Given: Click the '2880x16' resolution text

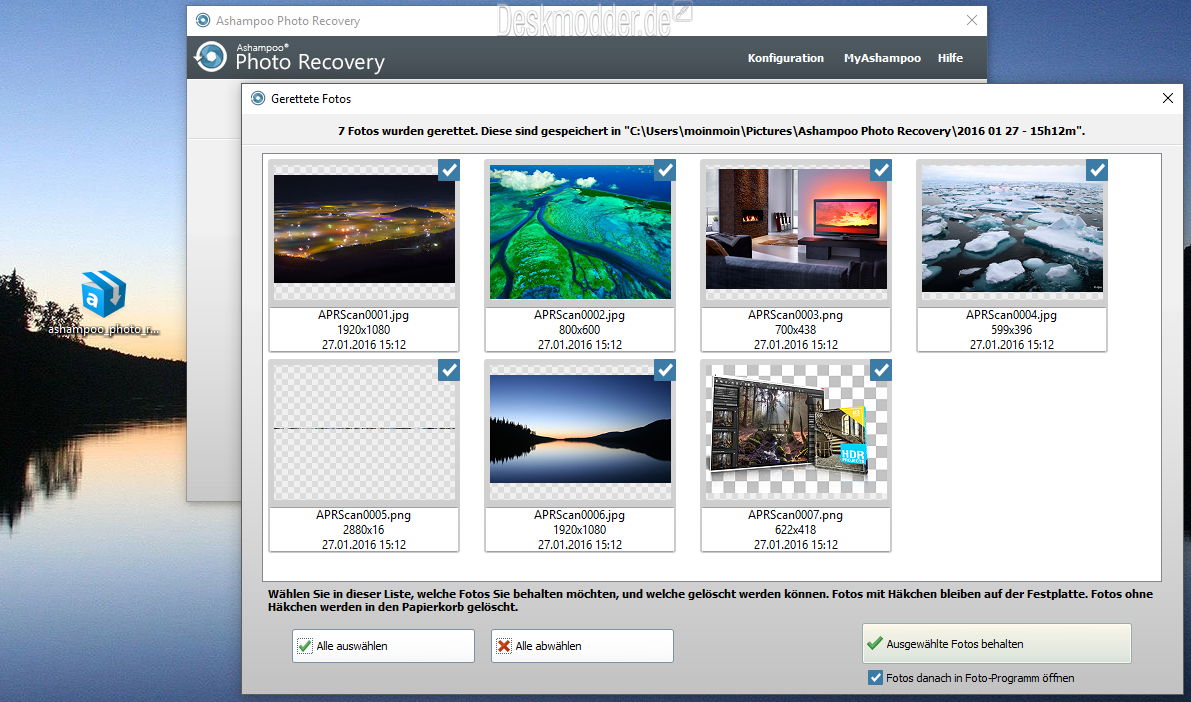Looking at the screenshot, I should (x=364, y=530).
